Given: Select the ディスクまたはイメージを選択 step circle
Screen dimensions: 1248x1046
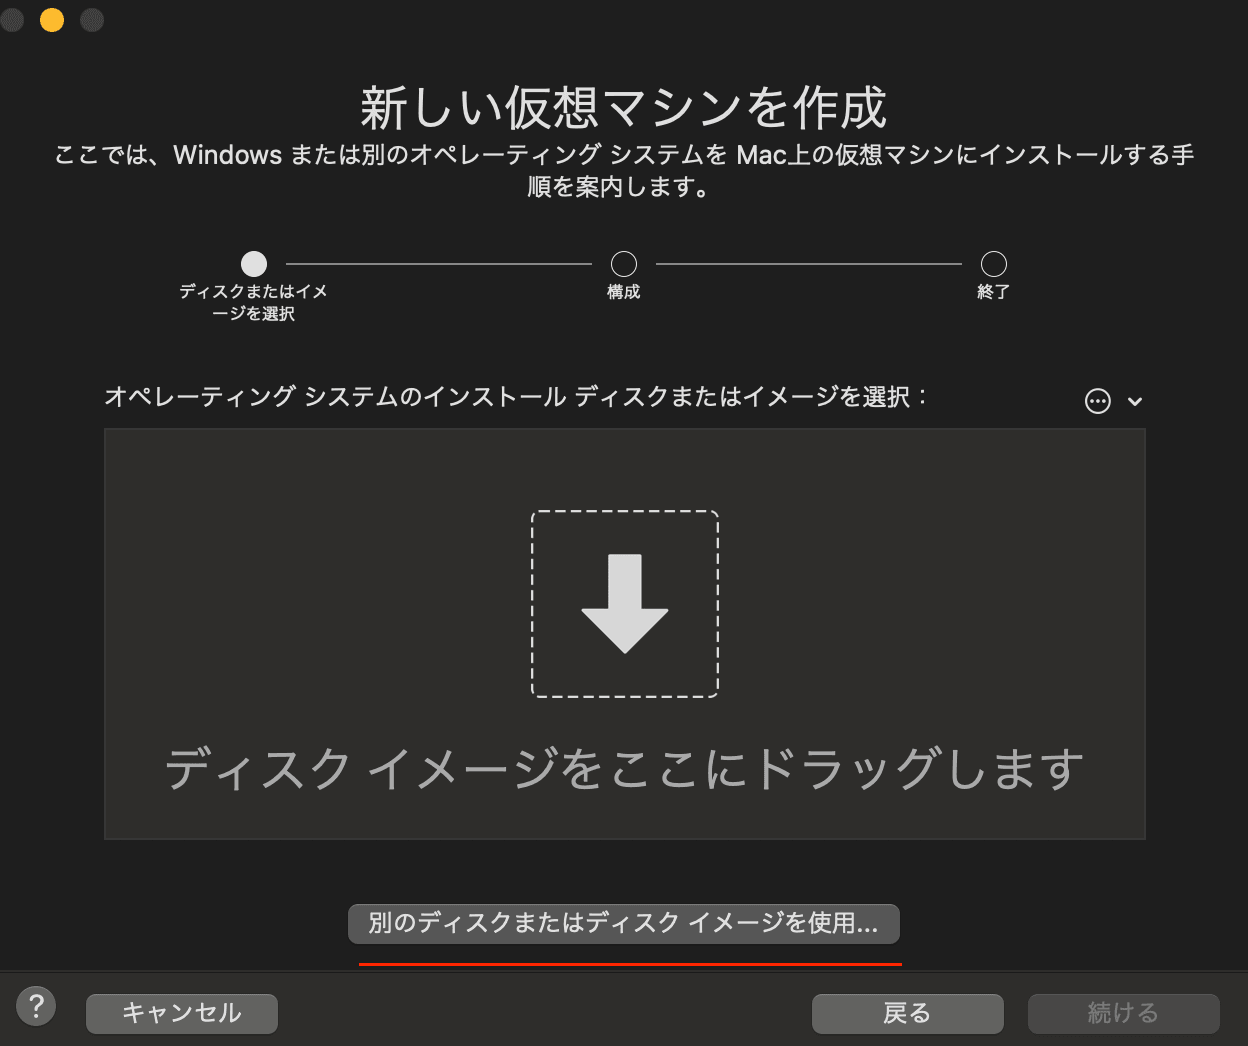Looking at the screenshot, I should point(253,263).
